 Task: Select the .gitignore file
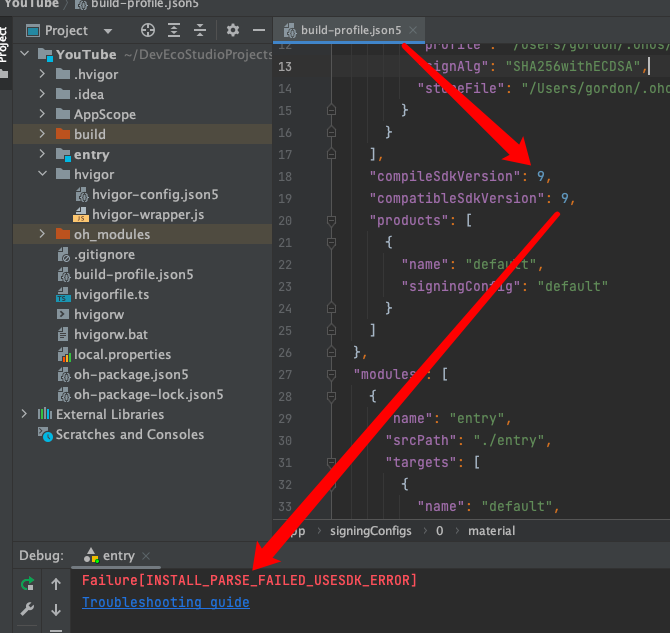pos(104,254)
